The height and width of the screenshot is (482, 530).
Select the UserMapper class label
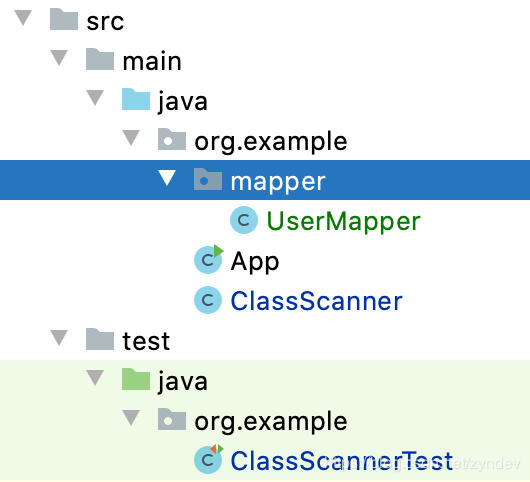click(343, 221)
